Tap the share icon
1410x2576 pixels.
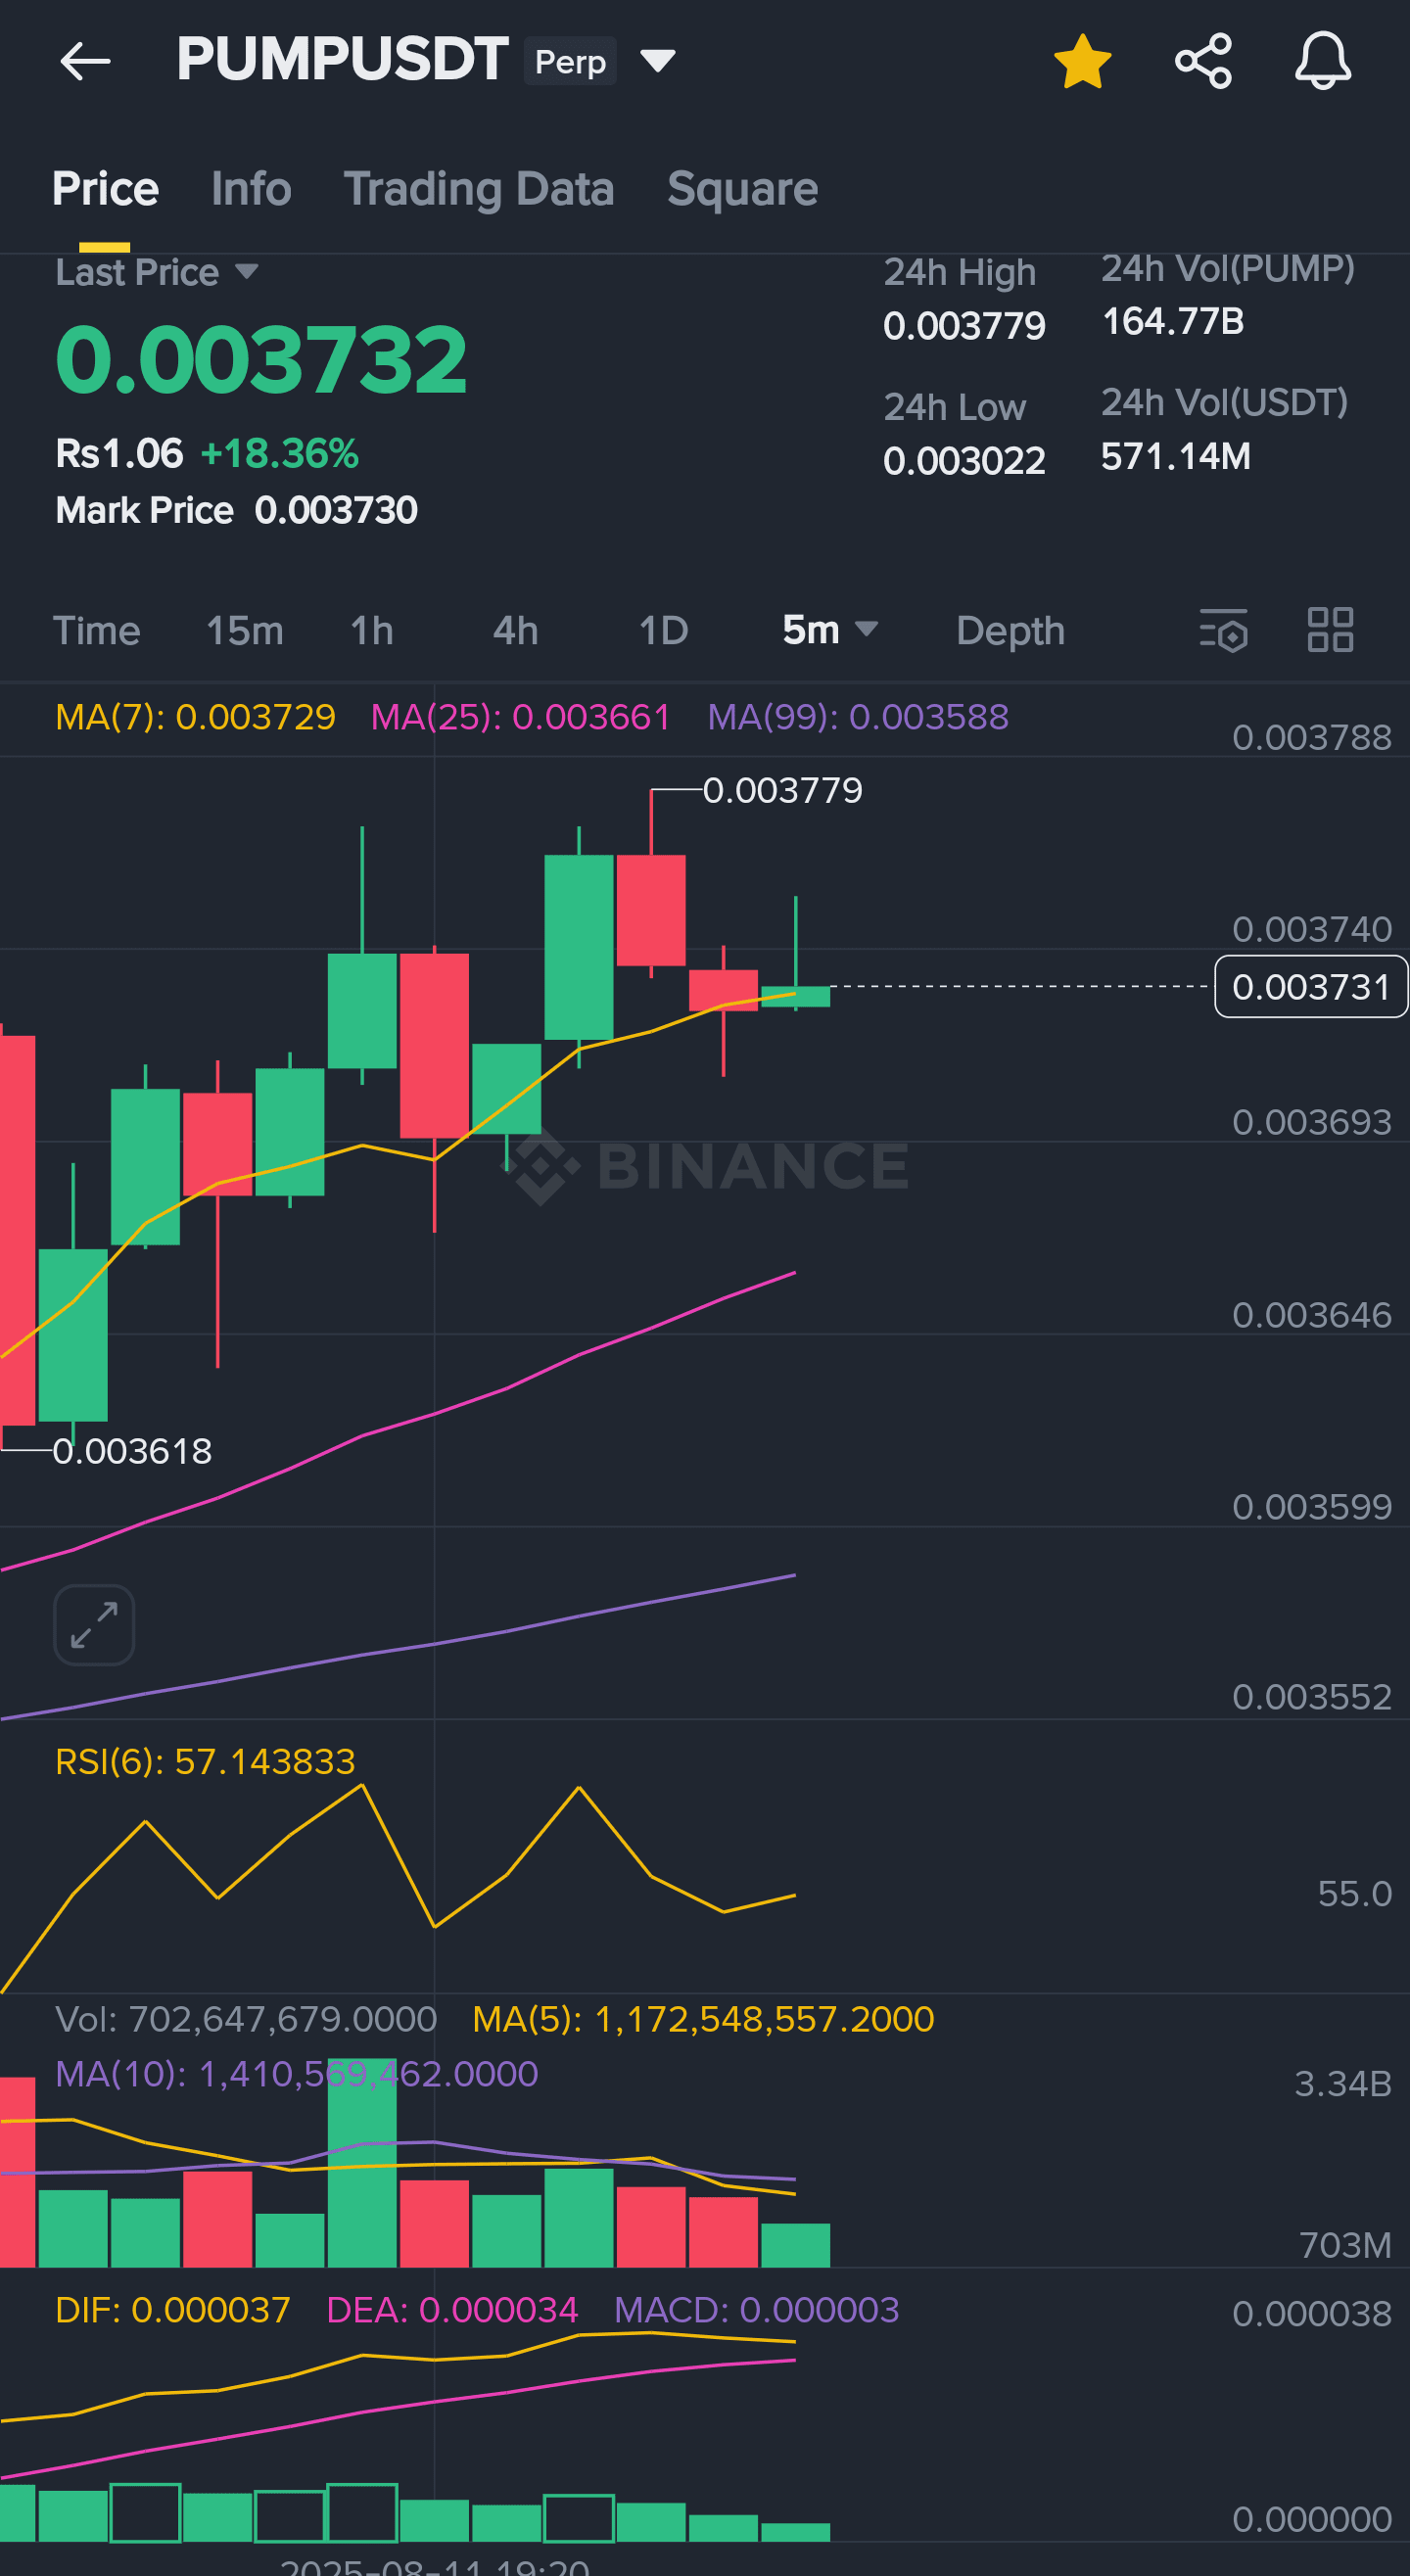click(x=1203, y=62)
